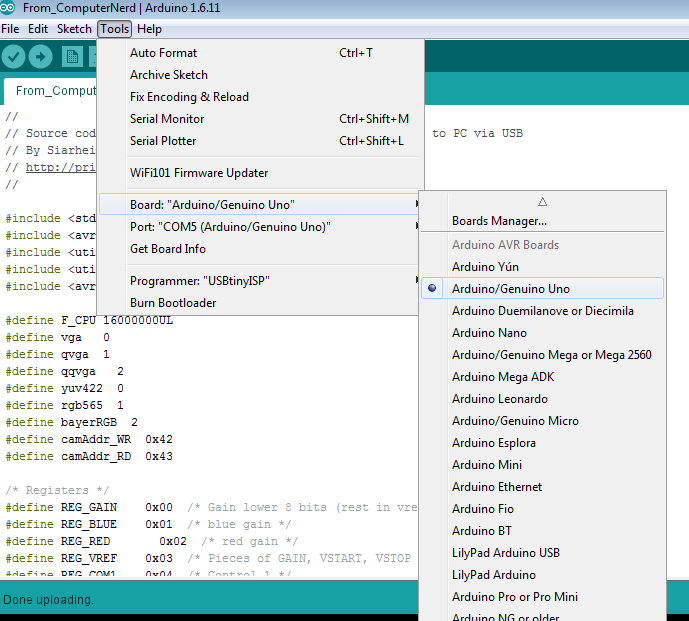The height and width of the screenshot is (621, 689).
Task: Click the 'Done uploading.' status message
Action: click(x=48, y=600)
